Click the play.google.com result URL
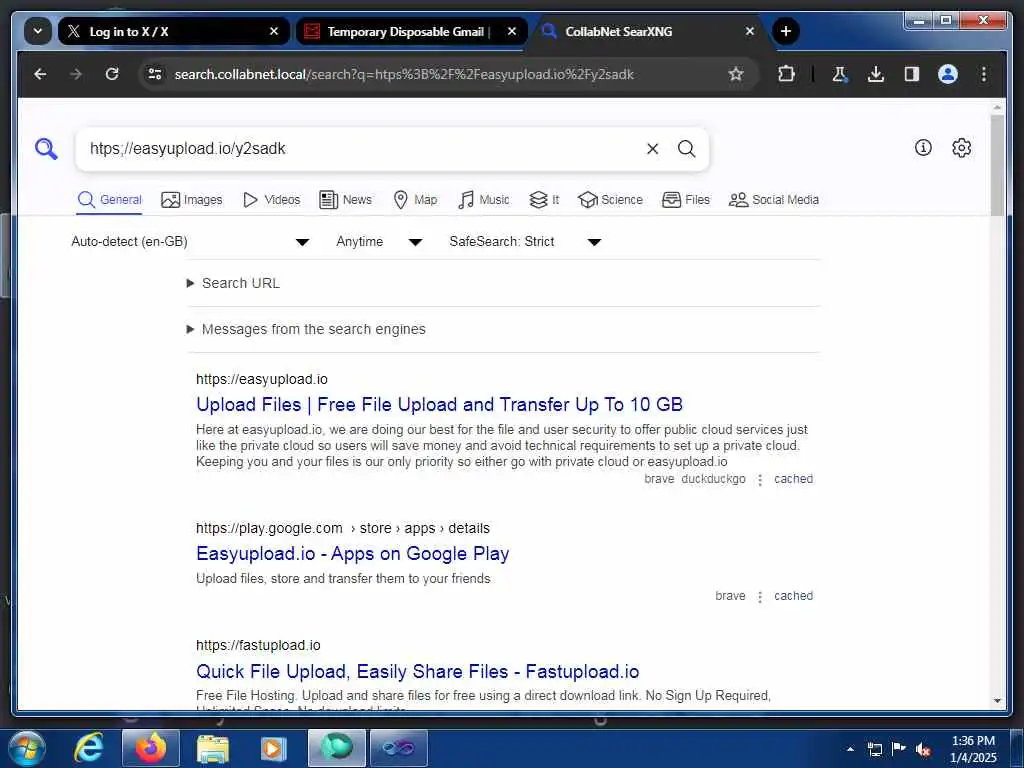Screen dimensions: 1024x768 point(343,528)
